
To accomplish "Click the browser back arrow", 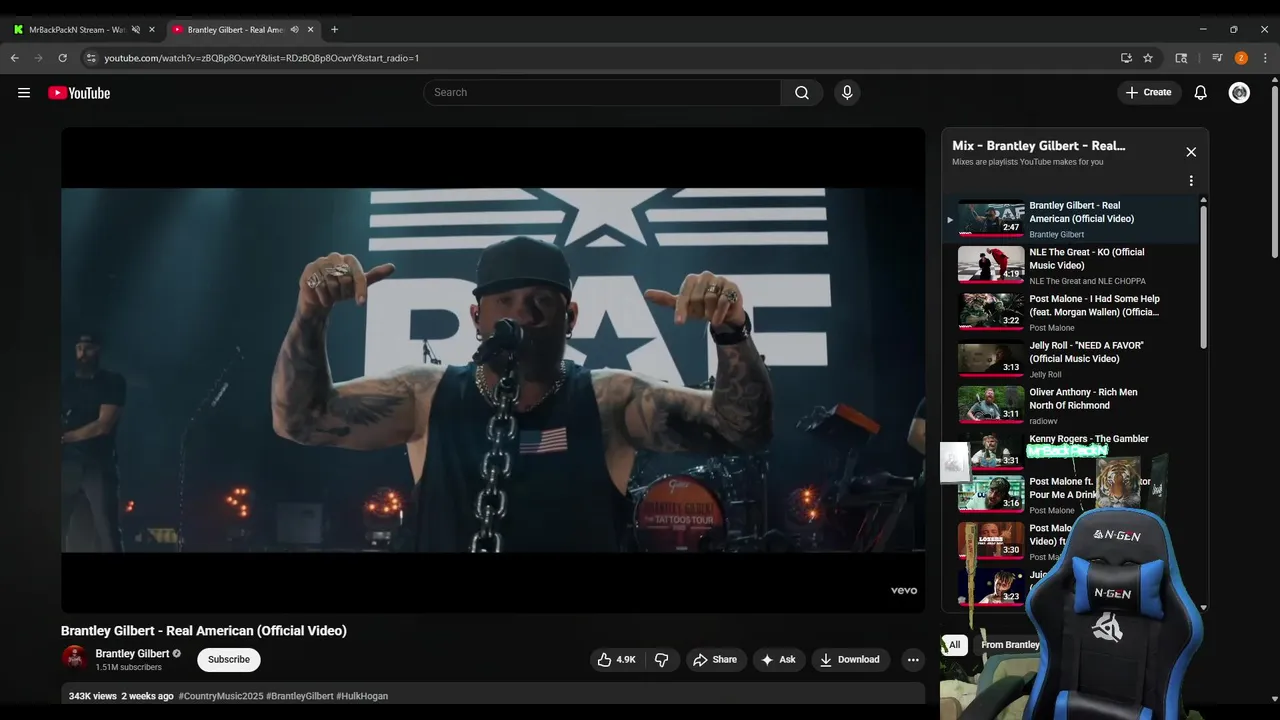I will 15,58.
